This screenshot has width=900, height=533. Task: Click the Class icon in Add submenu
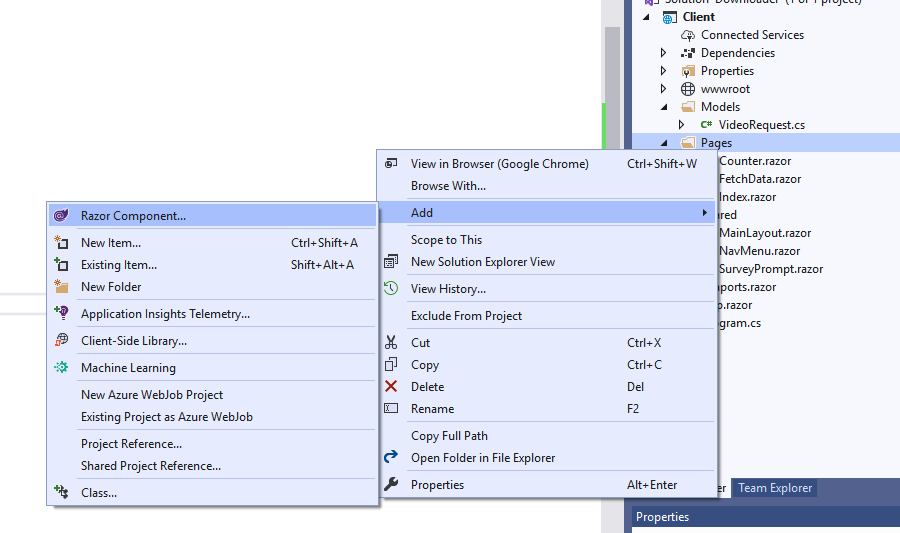point(61,492)
